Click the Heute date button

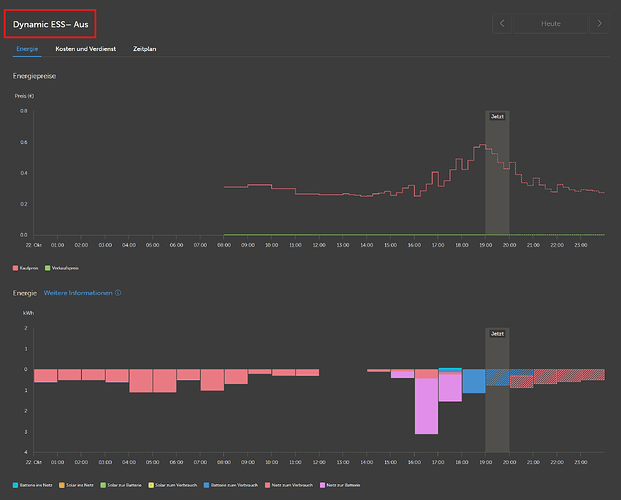click(551, 24)
